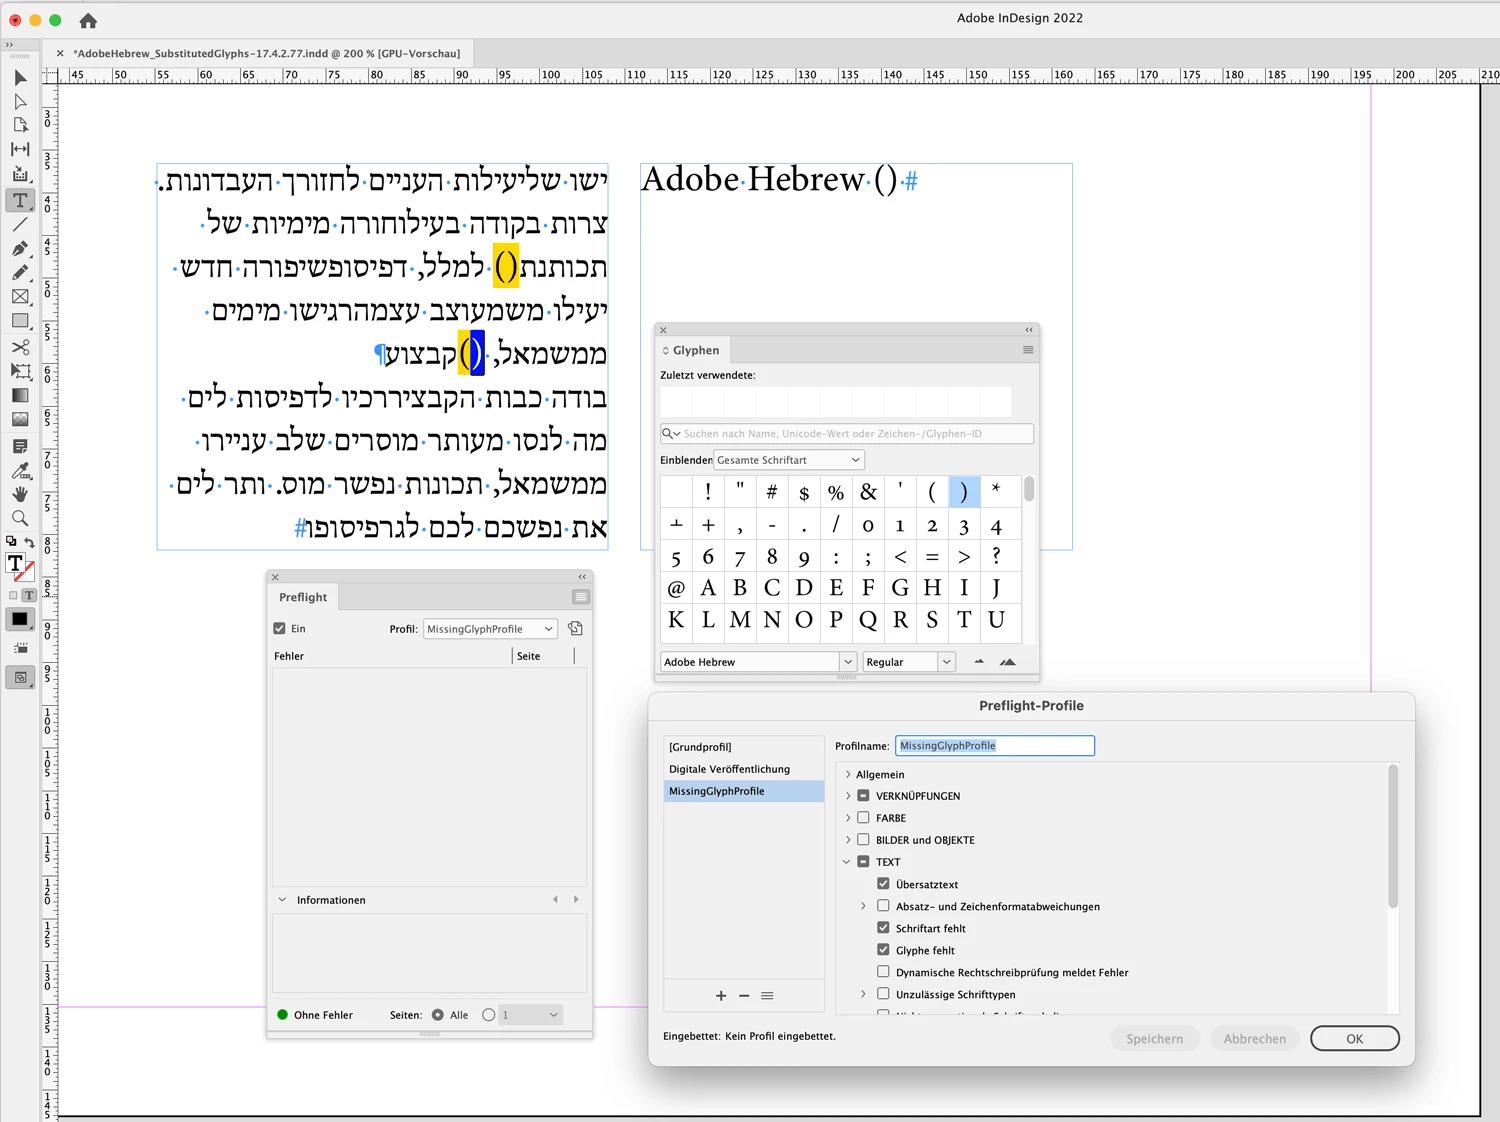Switch to the Preflight panel tab

coord(303,597)
